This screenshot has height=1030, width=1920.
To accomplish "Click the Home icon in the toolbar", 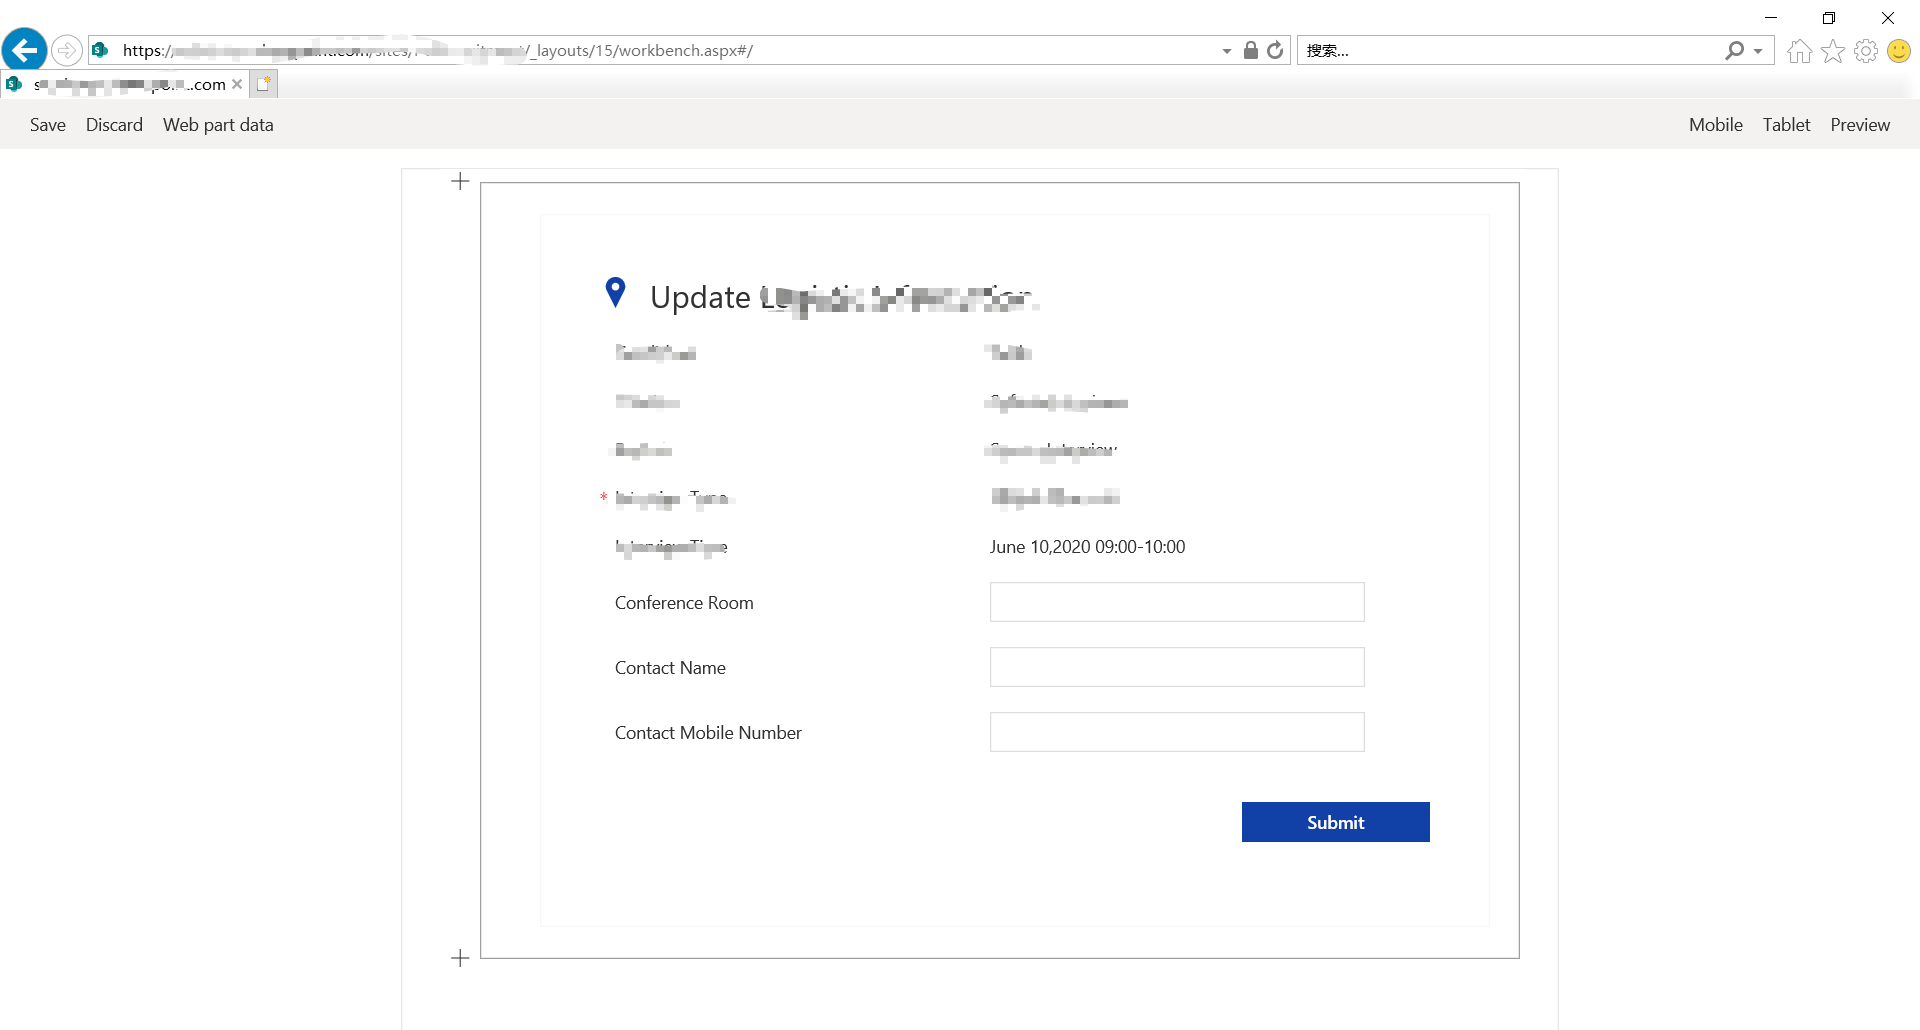I will [x=1798, y=50].
